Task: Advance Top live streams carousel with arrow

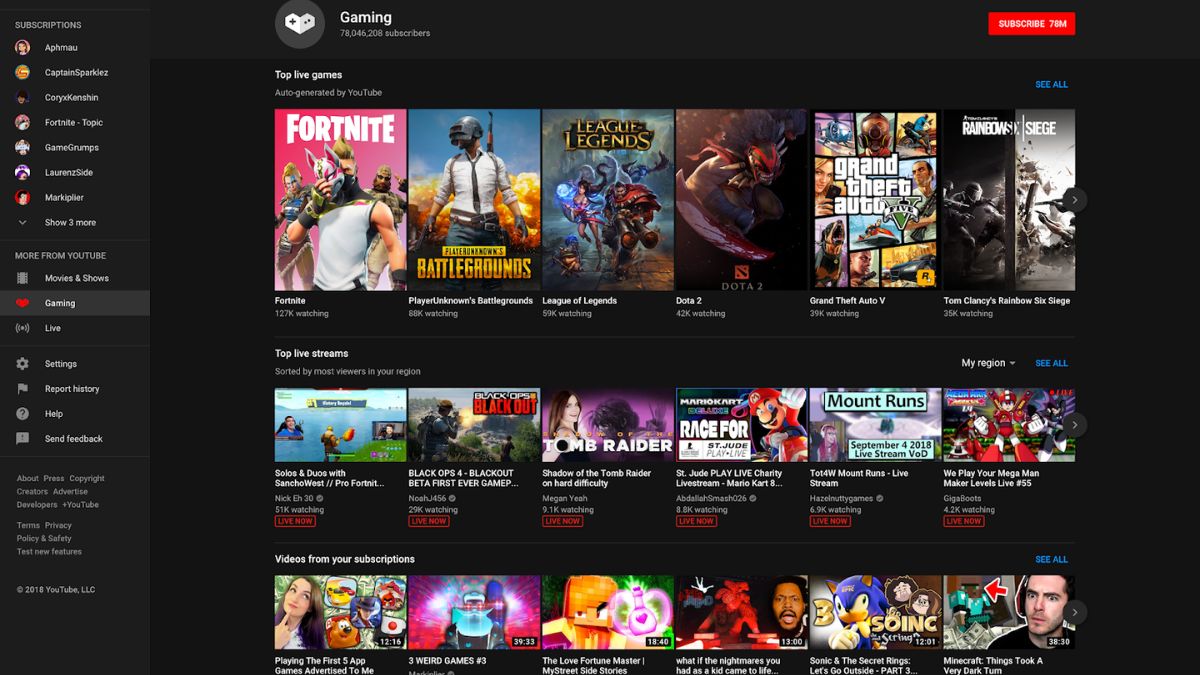Action: [1074, 425]
